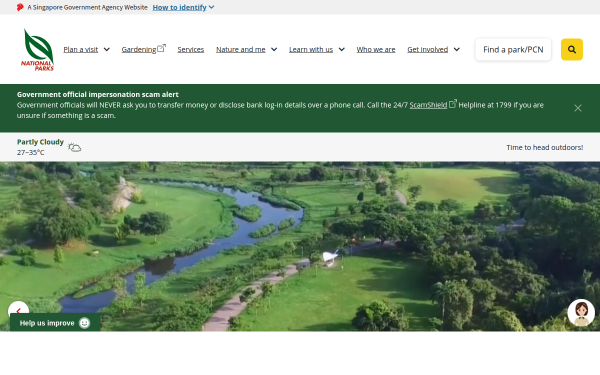
Task: Open the chatbot assistant avatar
Action: tap(581, 313)
